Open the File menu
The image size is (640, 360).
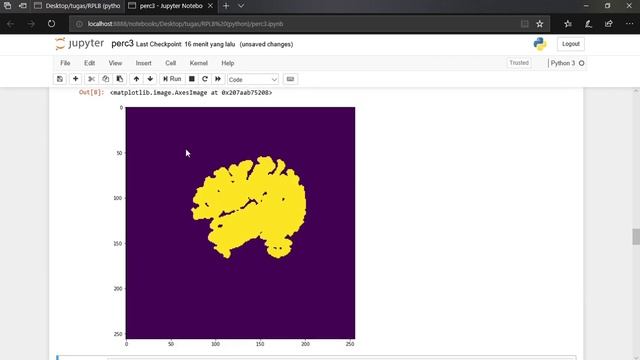pos(65,63)
